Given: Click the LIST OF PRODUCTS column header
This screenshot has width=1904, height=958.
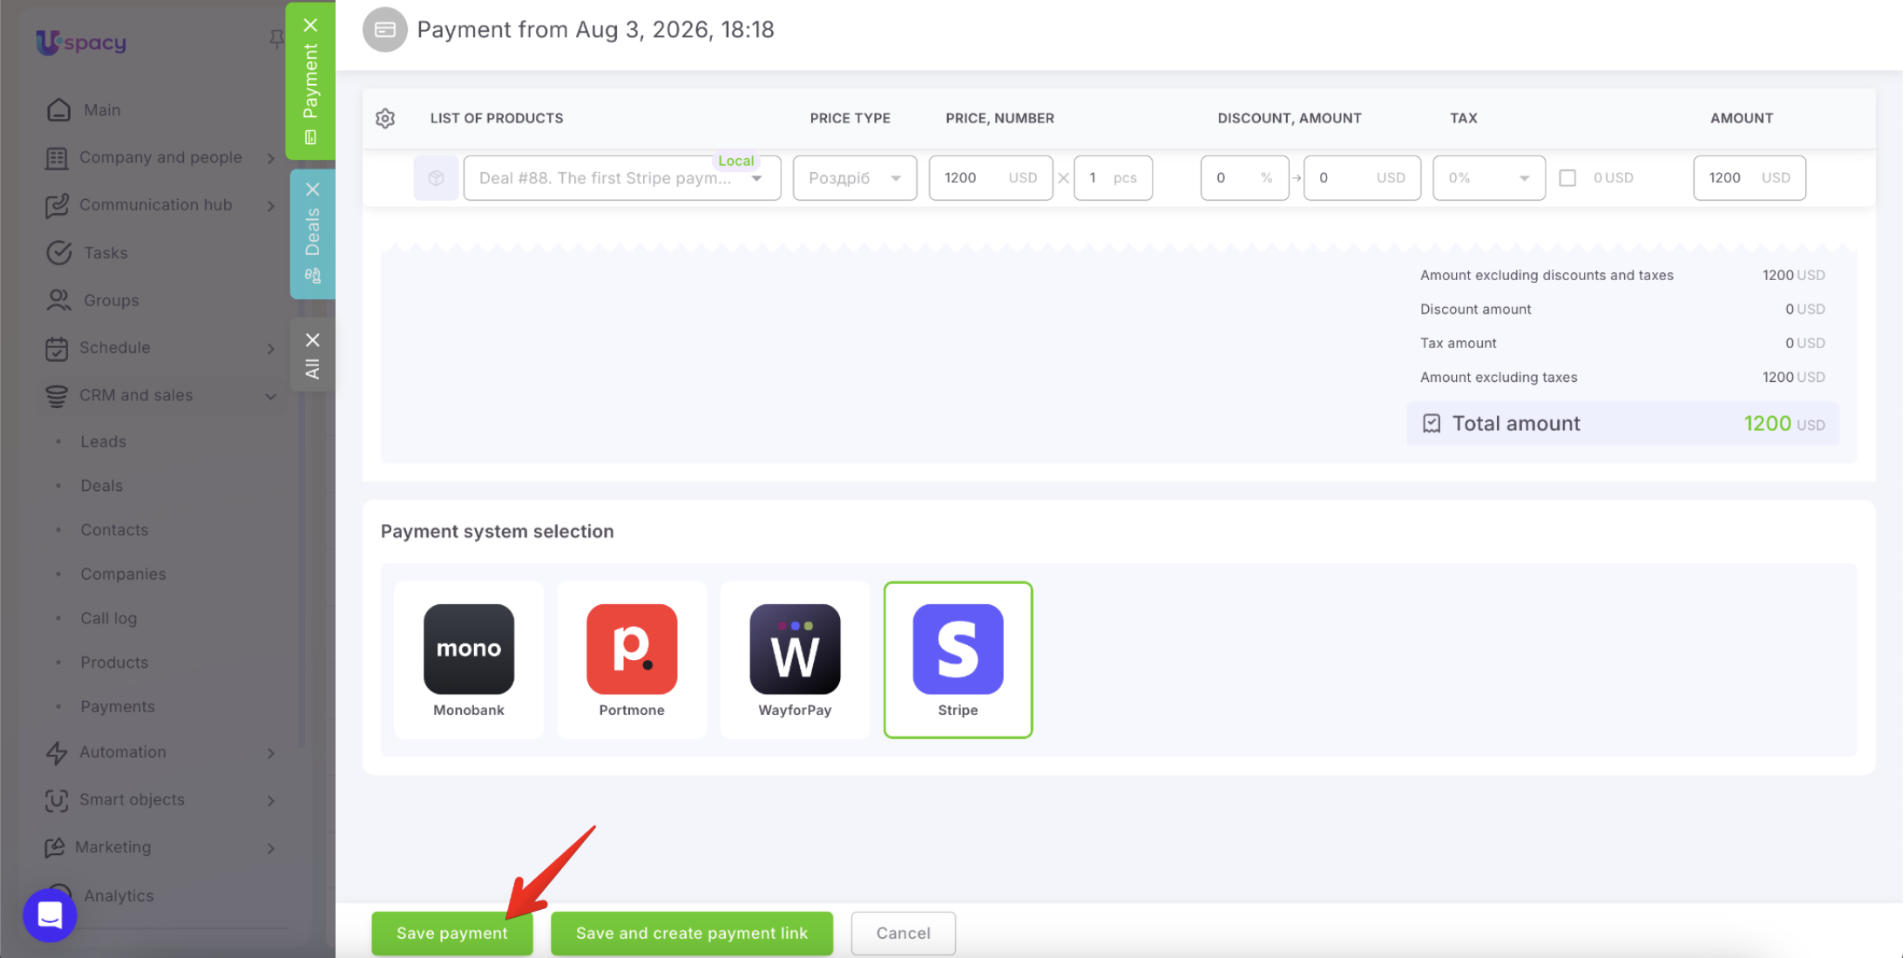Looking at the screenshot, I should pyautogui.click(x=497, y=118).
